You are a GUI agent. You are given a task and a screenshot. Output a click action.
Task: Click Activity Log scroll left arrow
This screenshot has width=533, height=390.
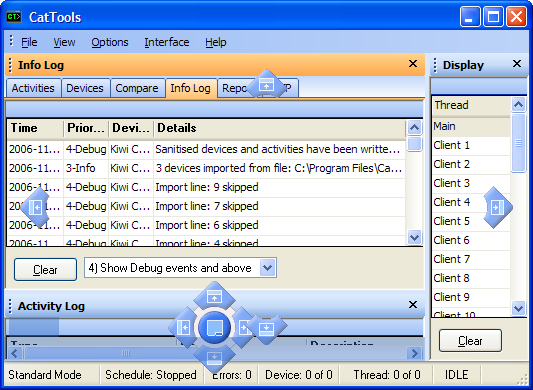point(14,353)
